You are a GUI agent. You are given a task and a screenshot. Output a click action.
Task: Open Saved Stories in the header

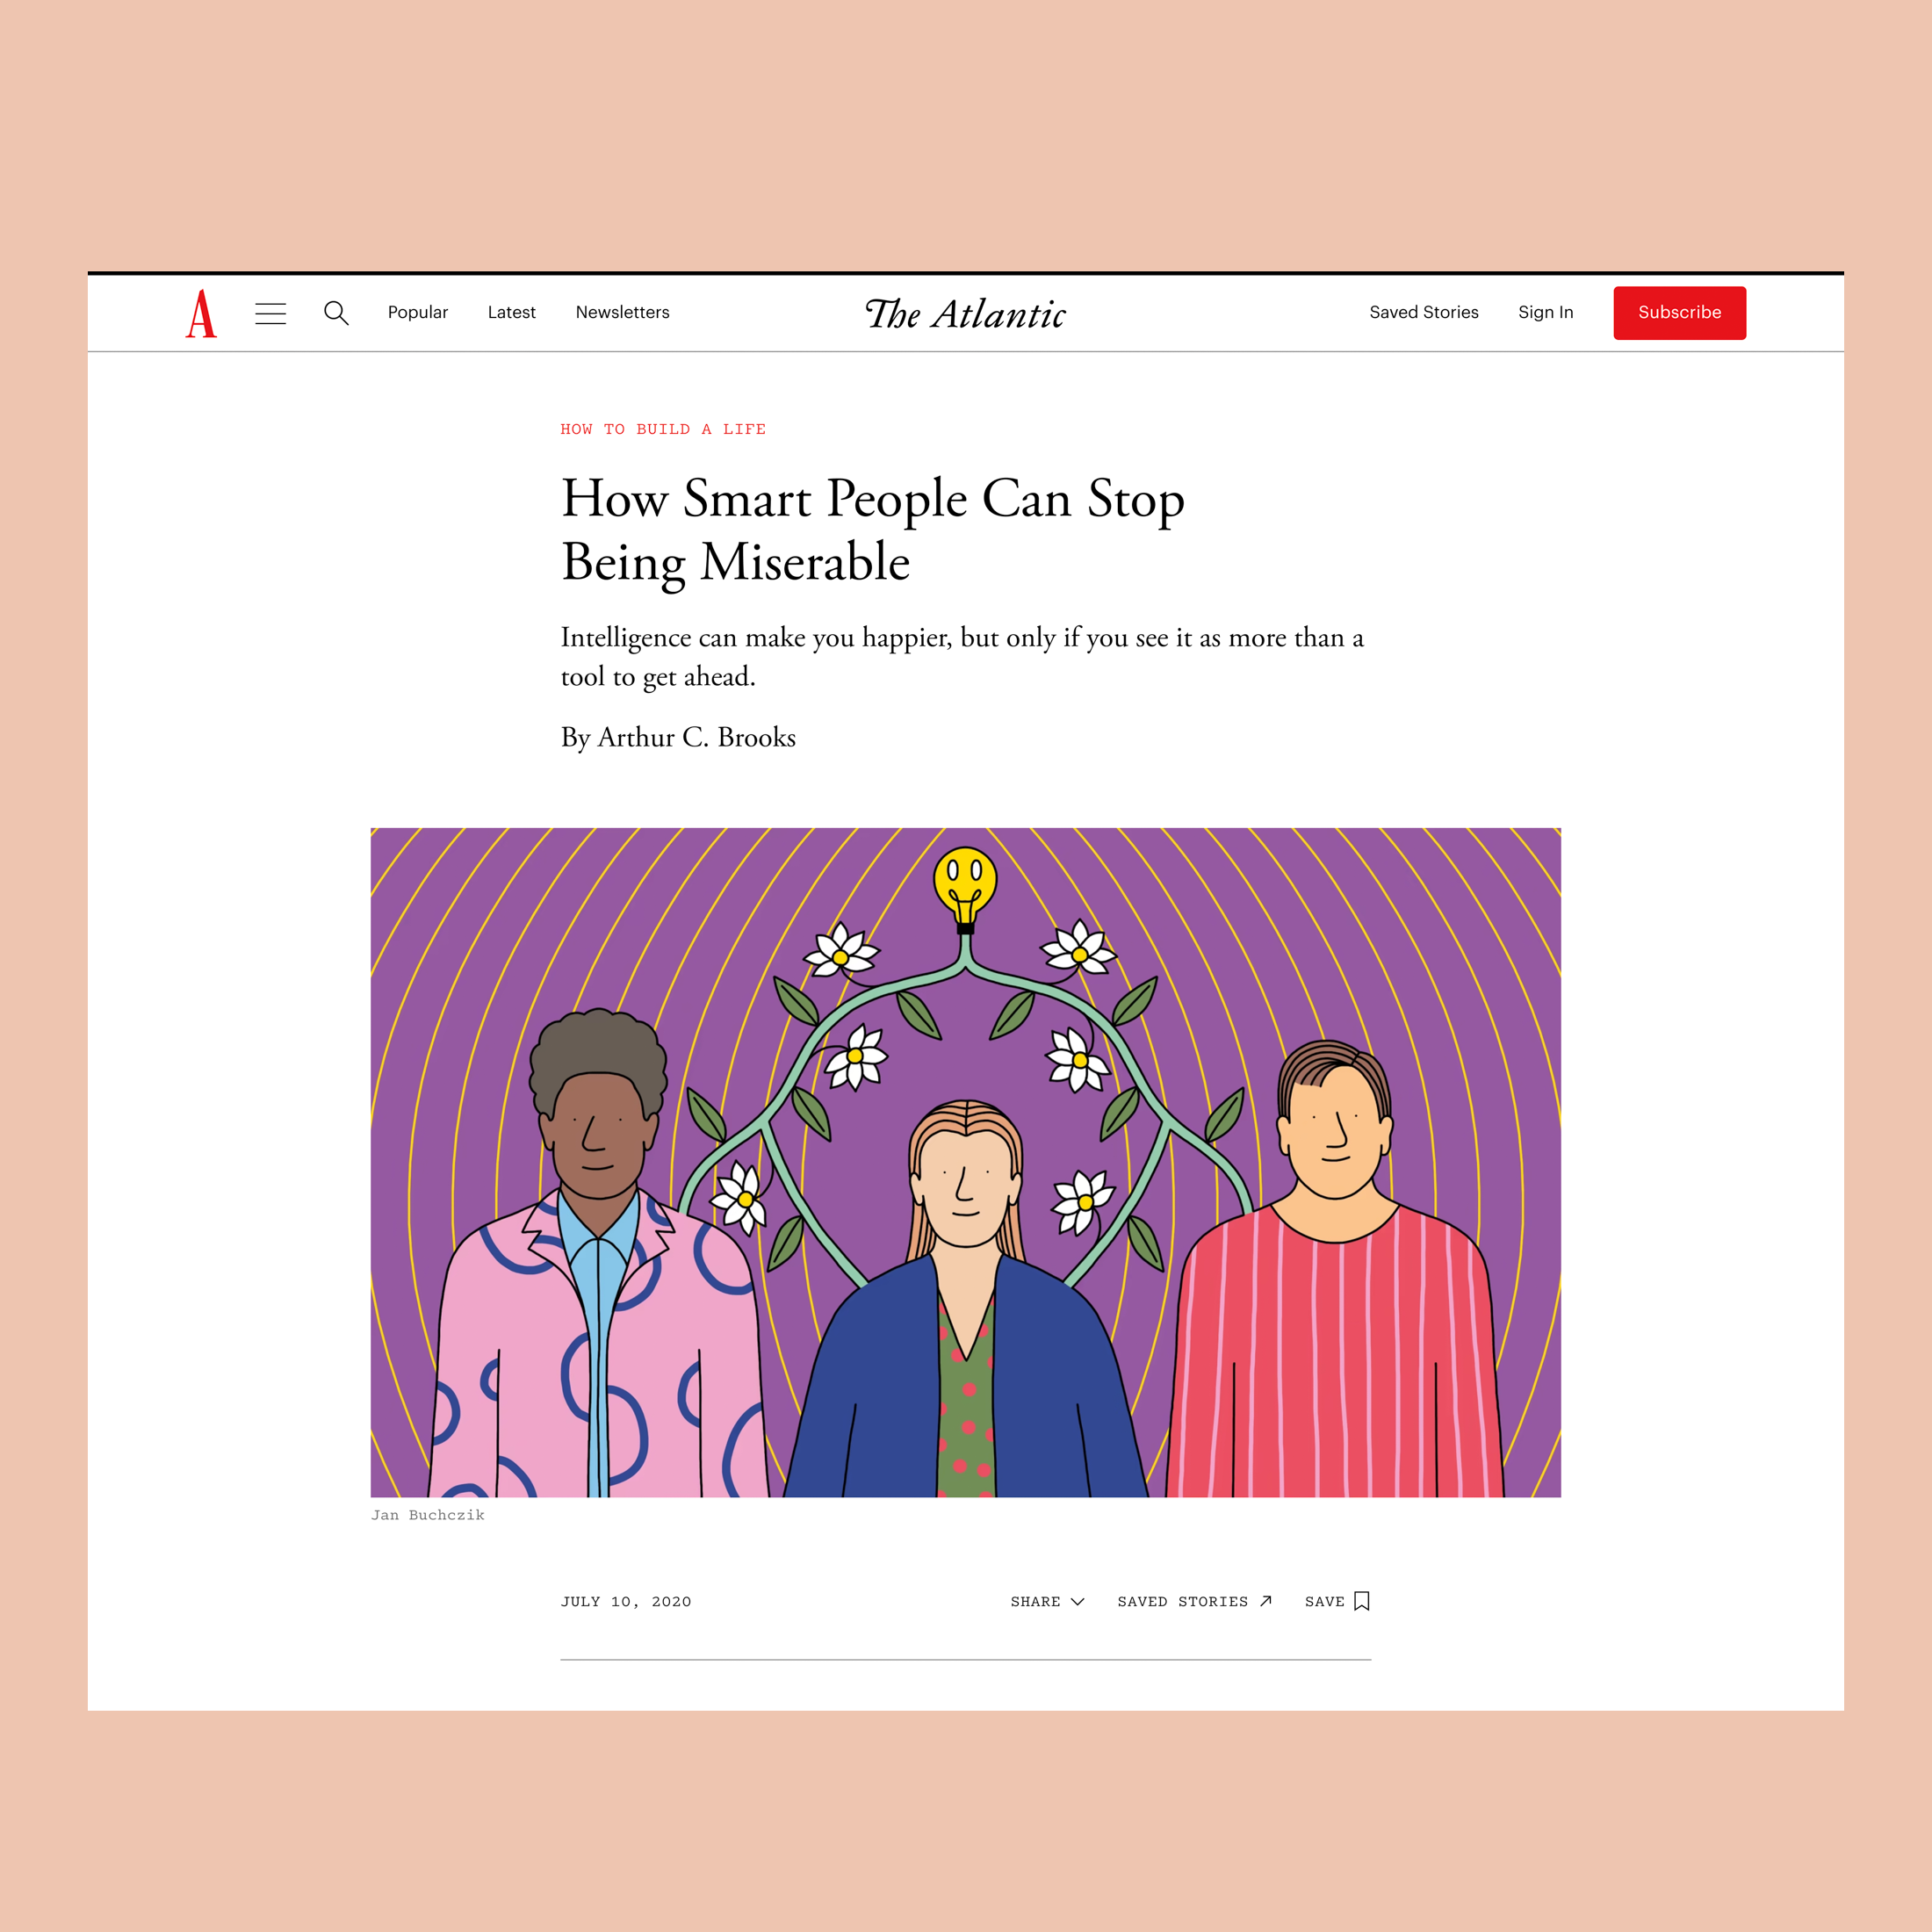(1423, 312)
